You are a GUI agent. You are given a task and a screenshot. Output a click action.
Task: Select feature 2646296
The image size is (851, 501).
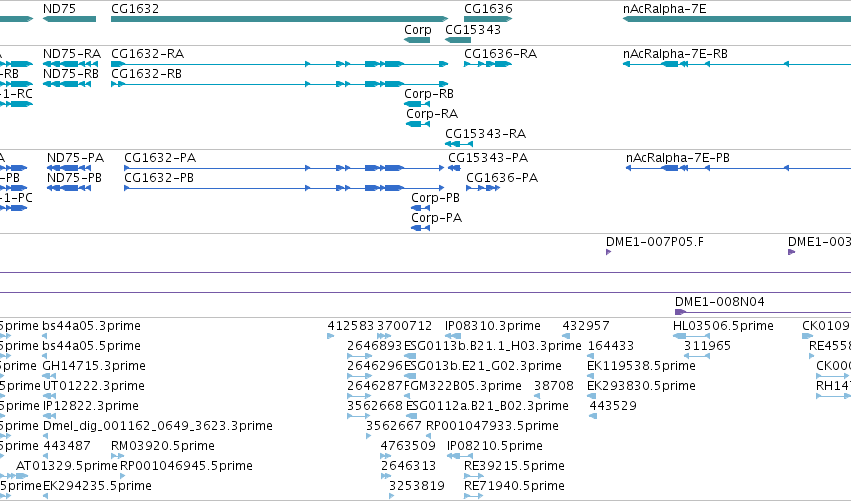click(359, 376)
